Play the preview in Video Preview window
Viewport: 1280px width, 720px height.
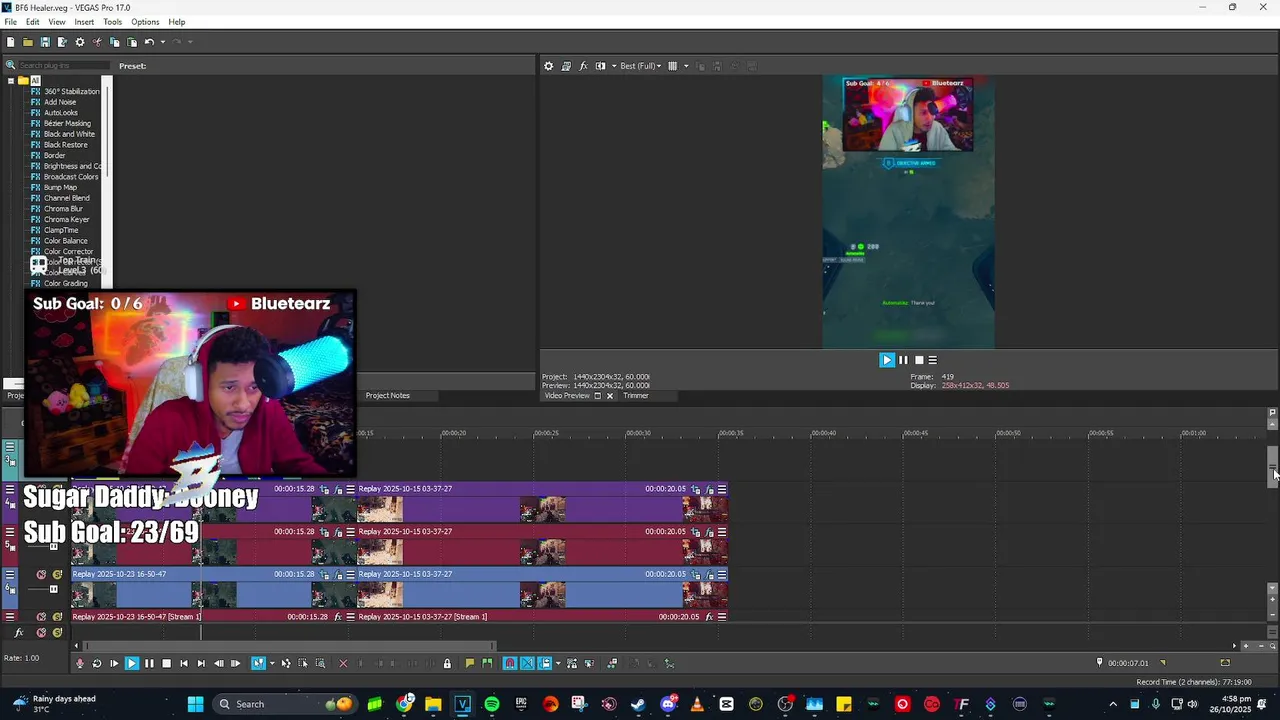pyautogui.click(x=887, y=360)
